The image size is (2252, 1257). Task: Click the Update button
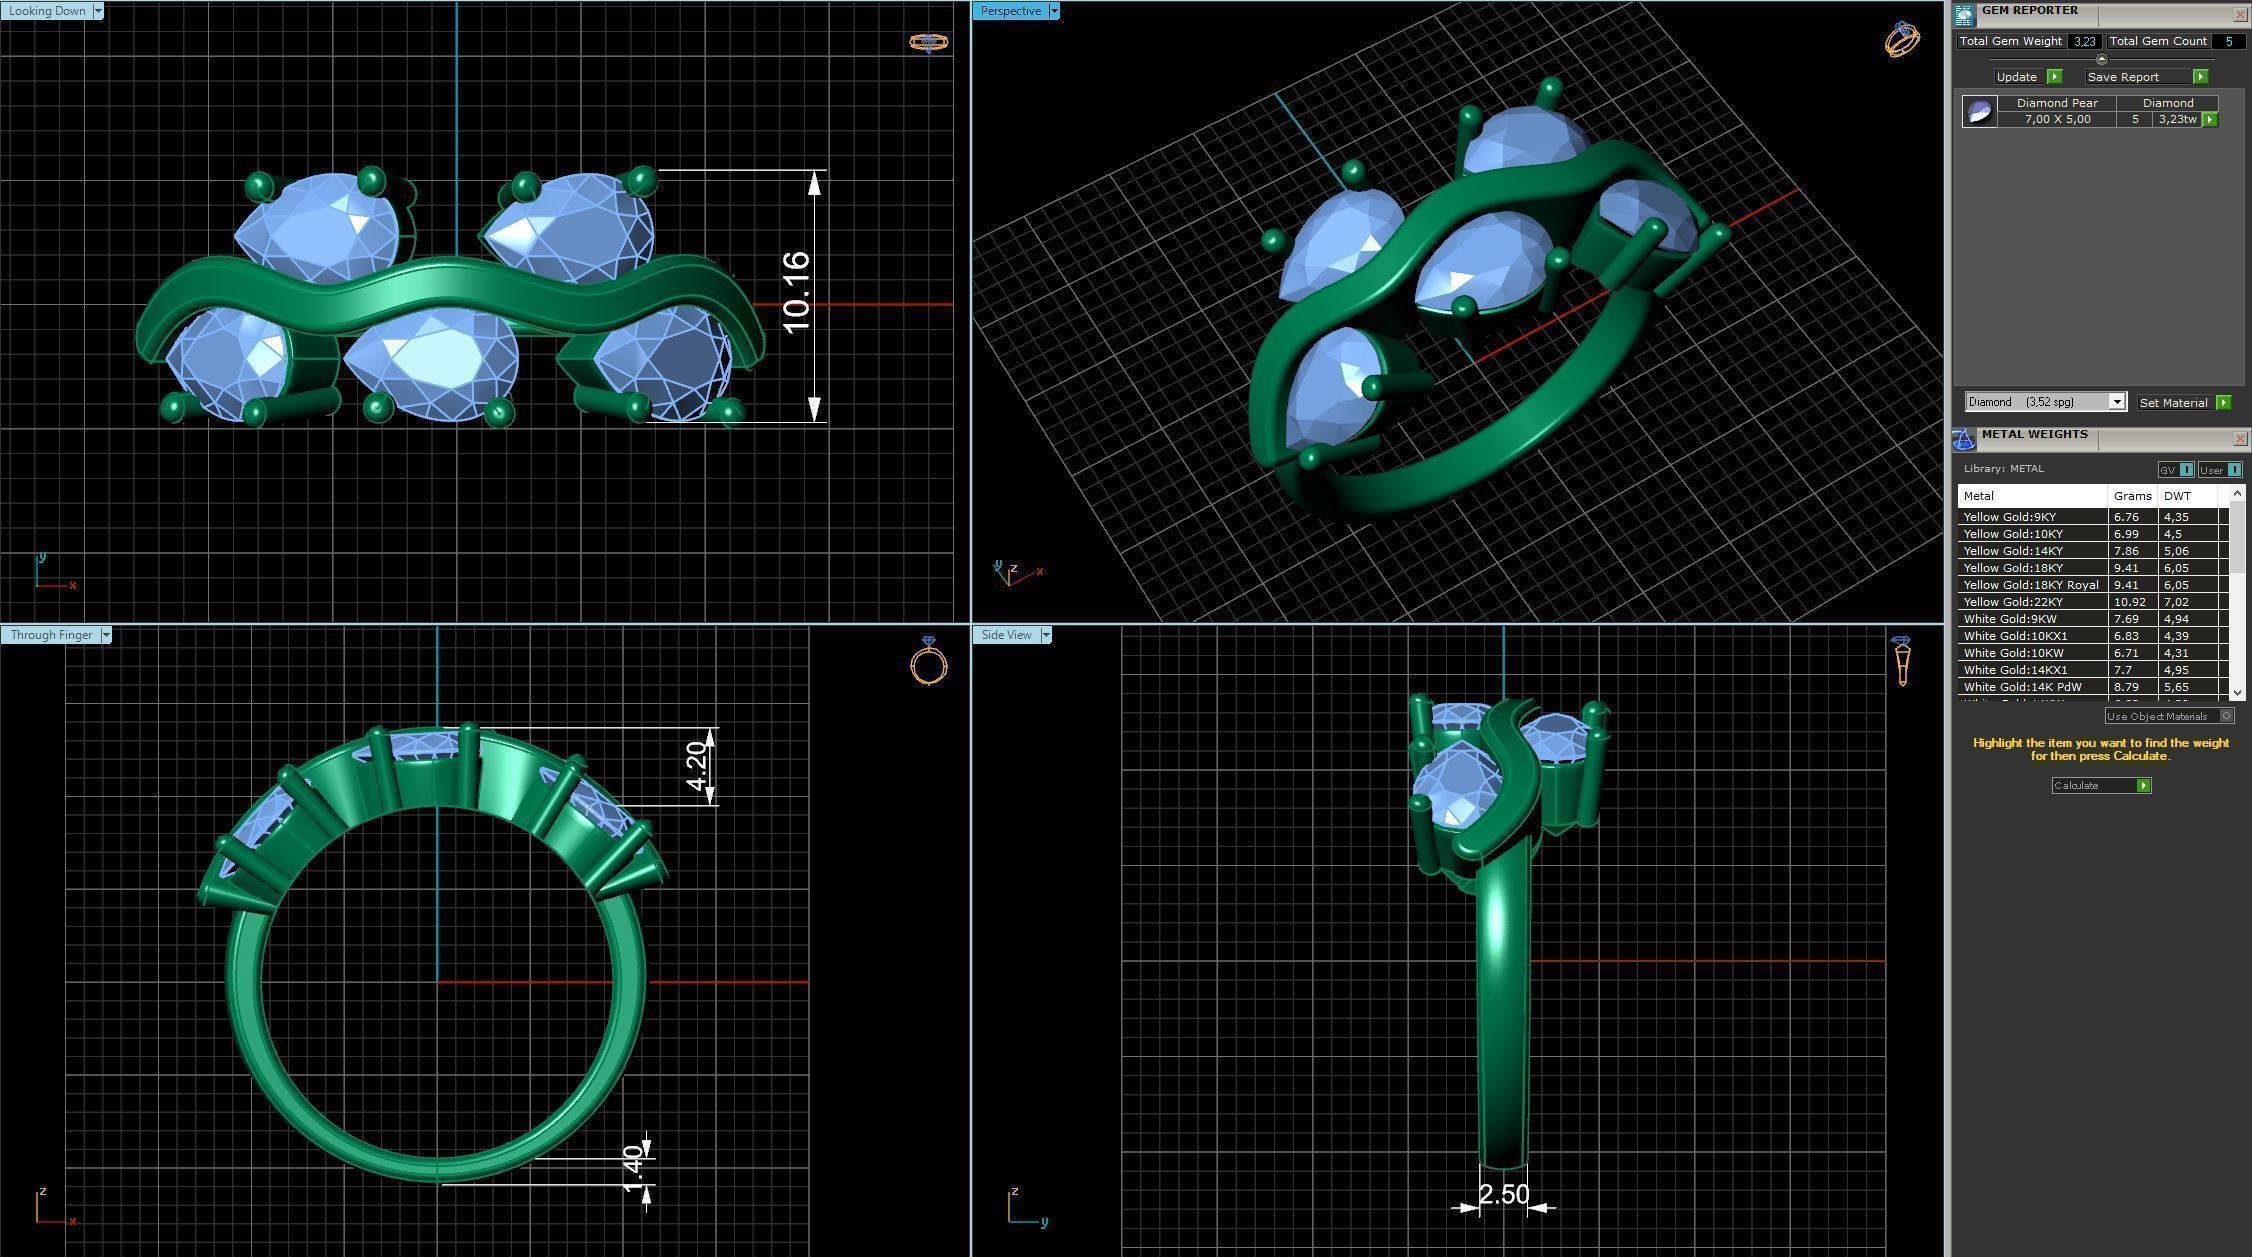click(2018, 77)
